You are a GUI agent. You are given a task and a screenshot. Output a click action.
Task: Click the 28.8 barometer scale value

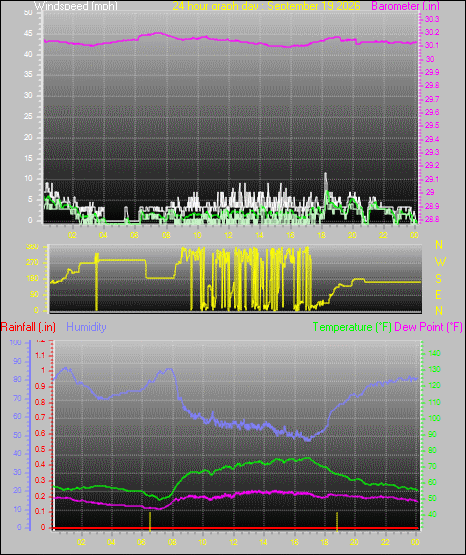(x=432, y=219)
